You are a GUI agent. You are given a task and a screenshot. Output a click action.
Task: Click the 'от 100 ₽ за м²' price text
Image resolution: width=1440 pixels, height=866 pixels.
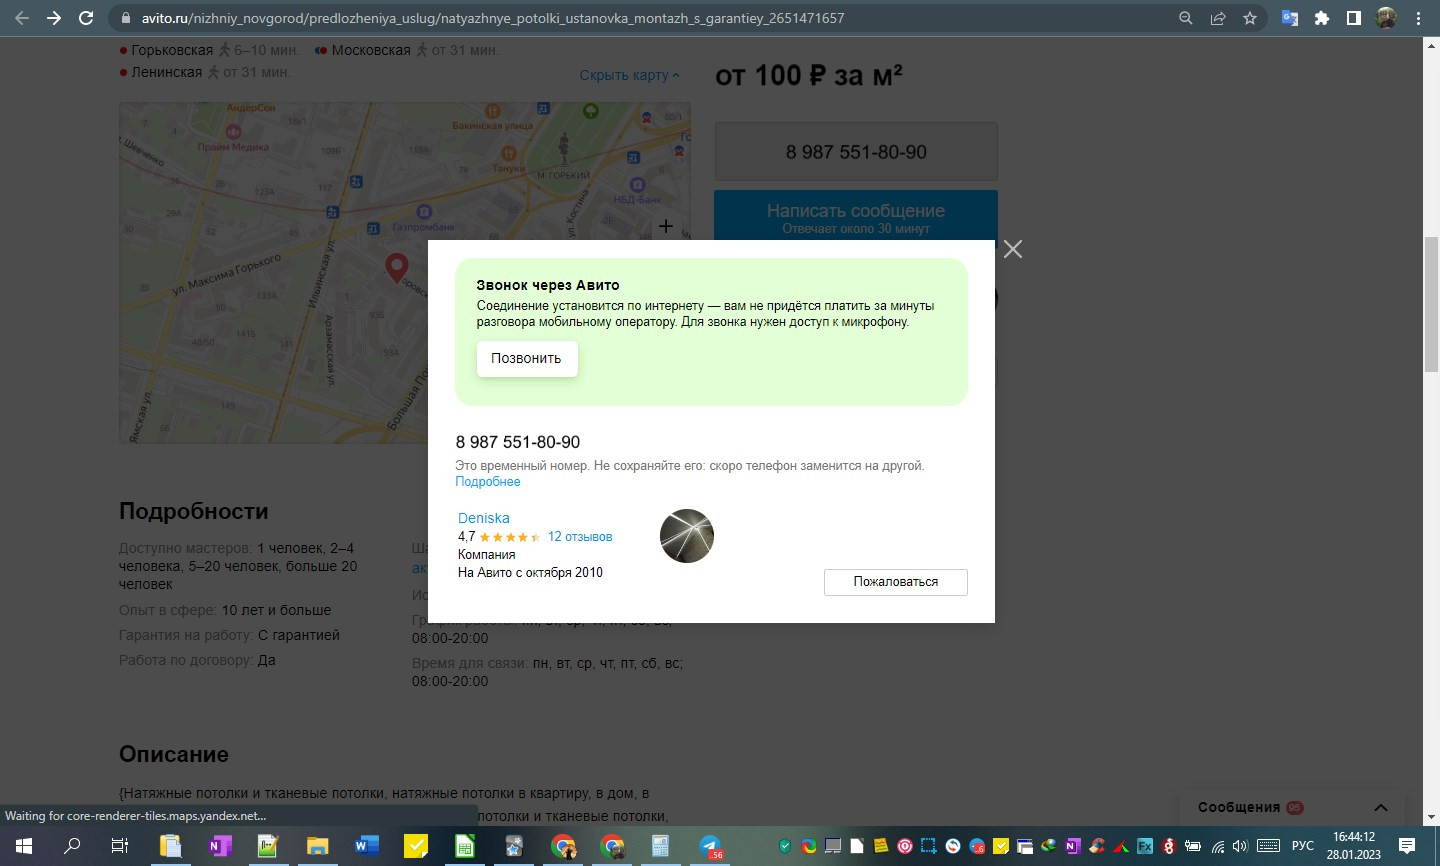click(809, 76)
